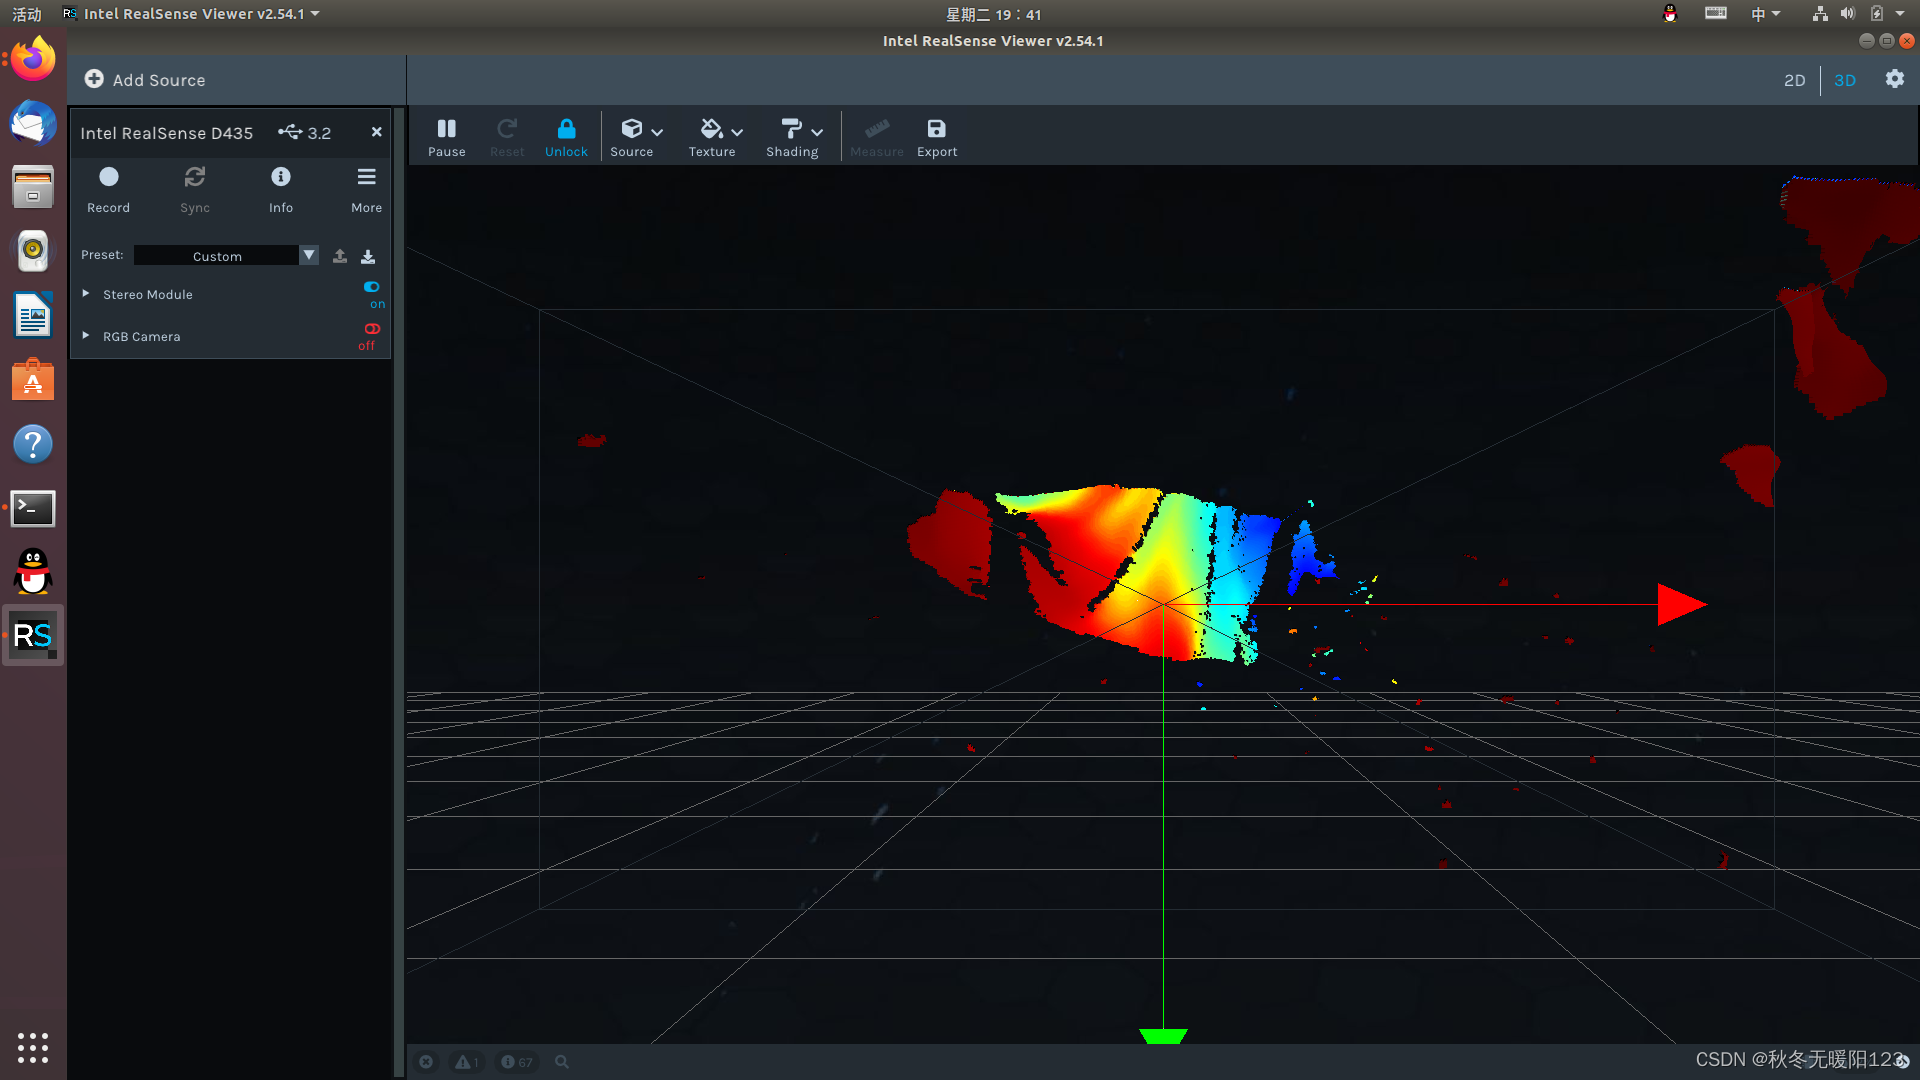Turn on the RGB Camera toggle
Screen dimensions: 1920x1080
372,329
